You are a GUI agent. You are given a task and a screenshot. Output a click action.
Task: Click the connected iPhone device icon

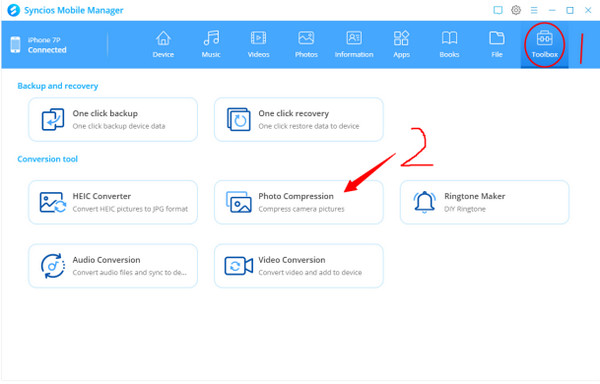[x=15, y=45]
